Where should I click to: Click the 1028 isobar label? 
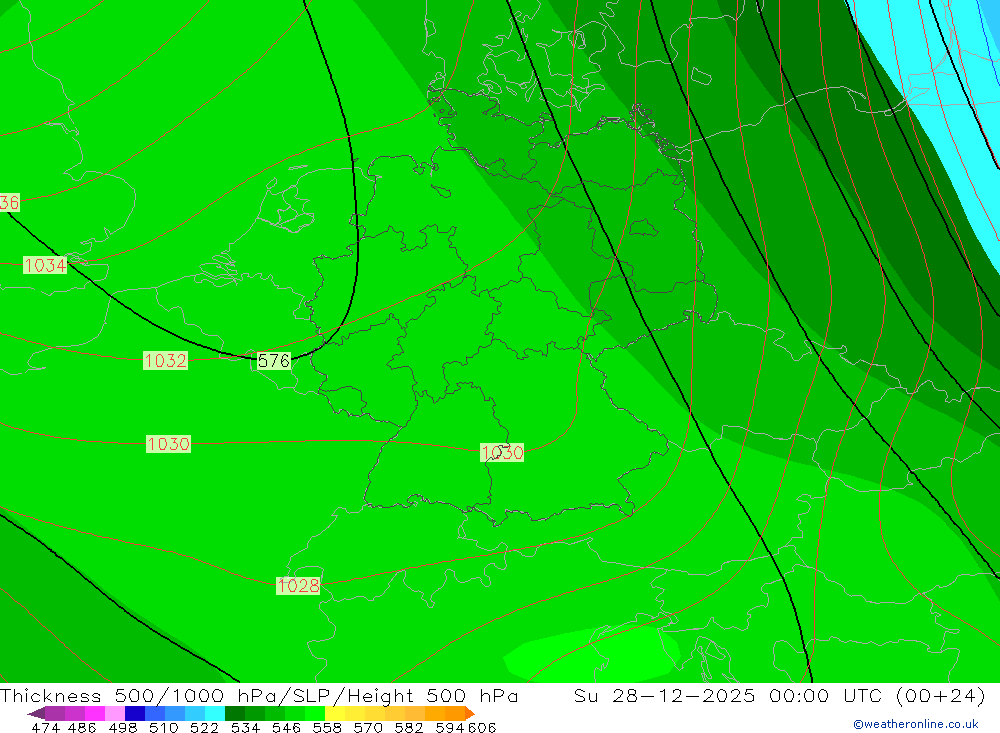[x=298, y=586]
